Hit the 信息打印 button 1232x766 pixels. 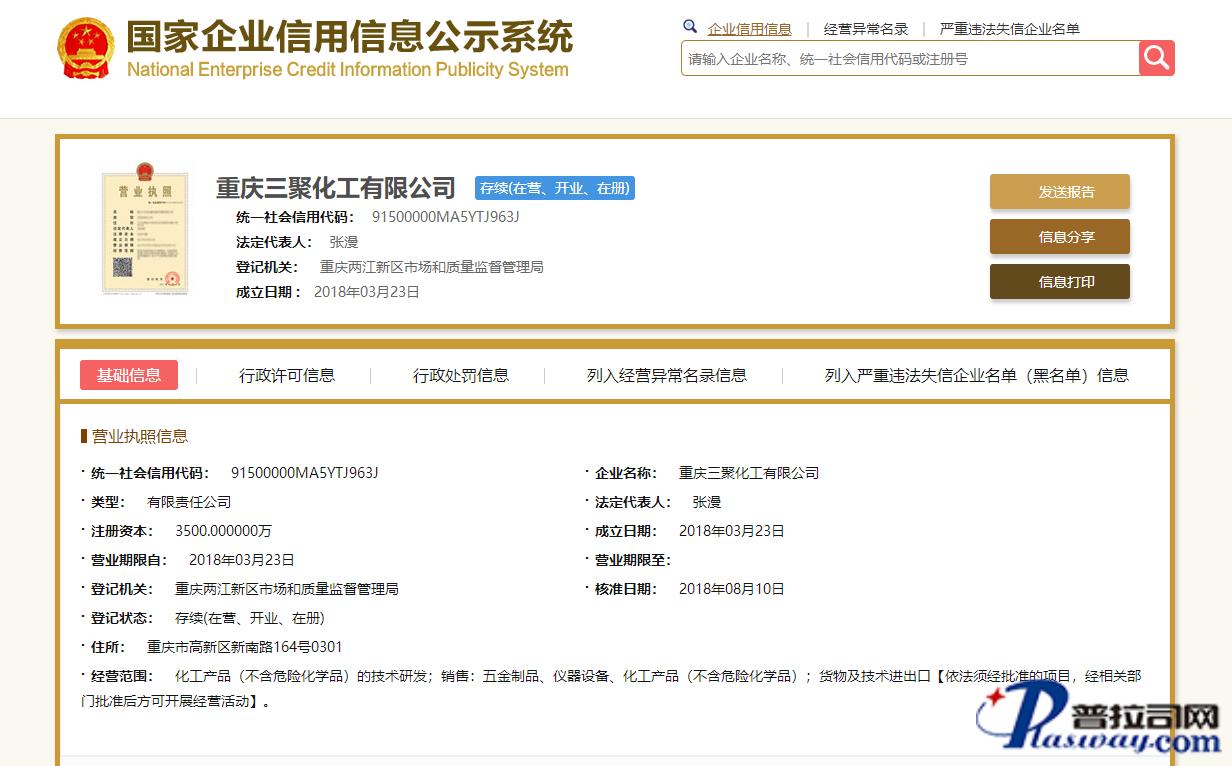pos(1059,282)
